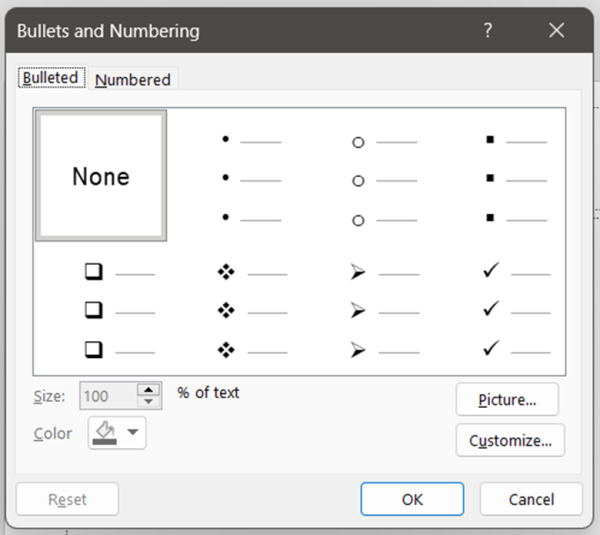Choose the arrow bullet style

[x=383, y=310]
